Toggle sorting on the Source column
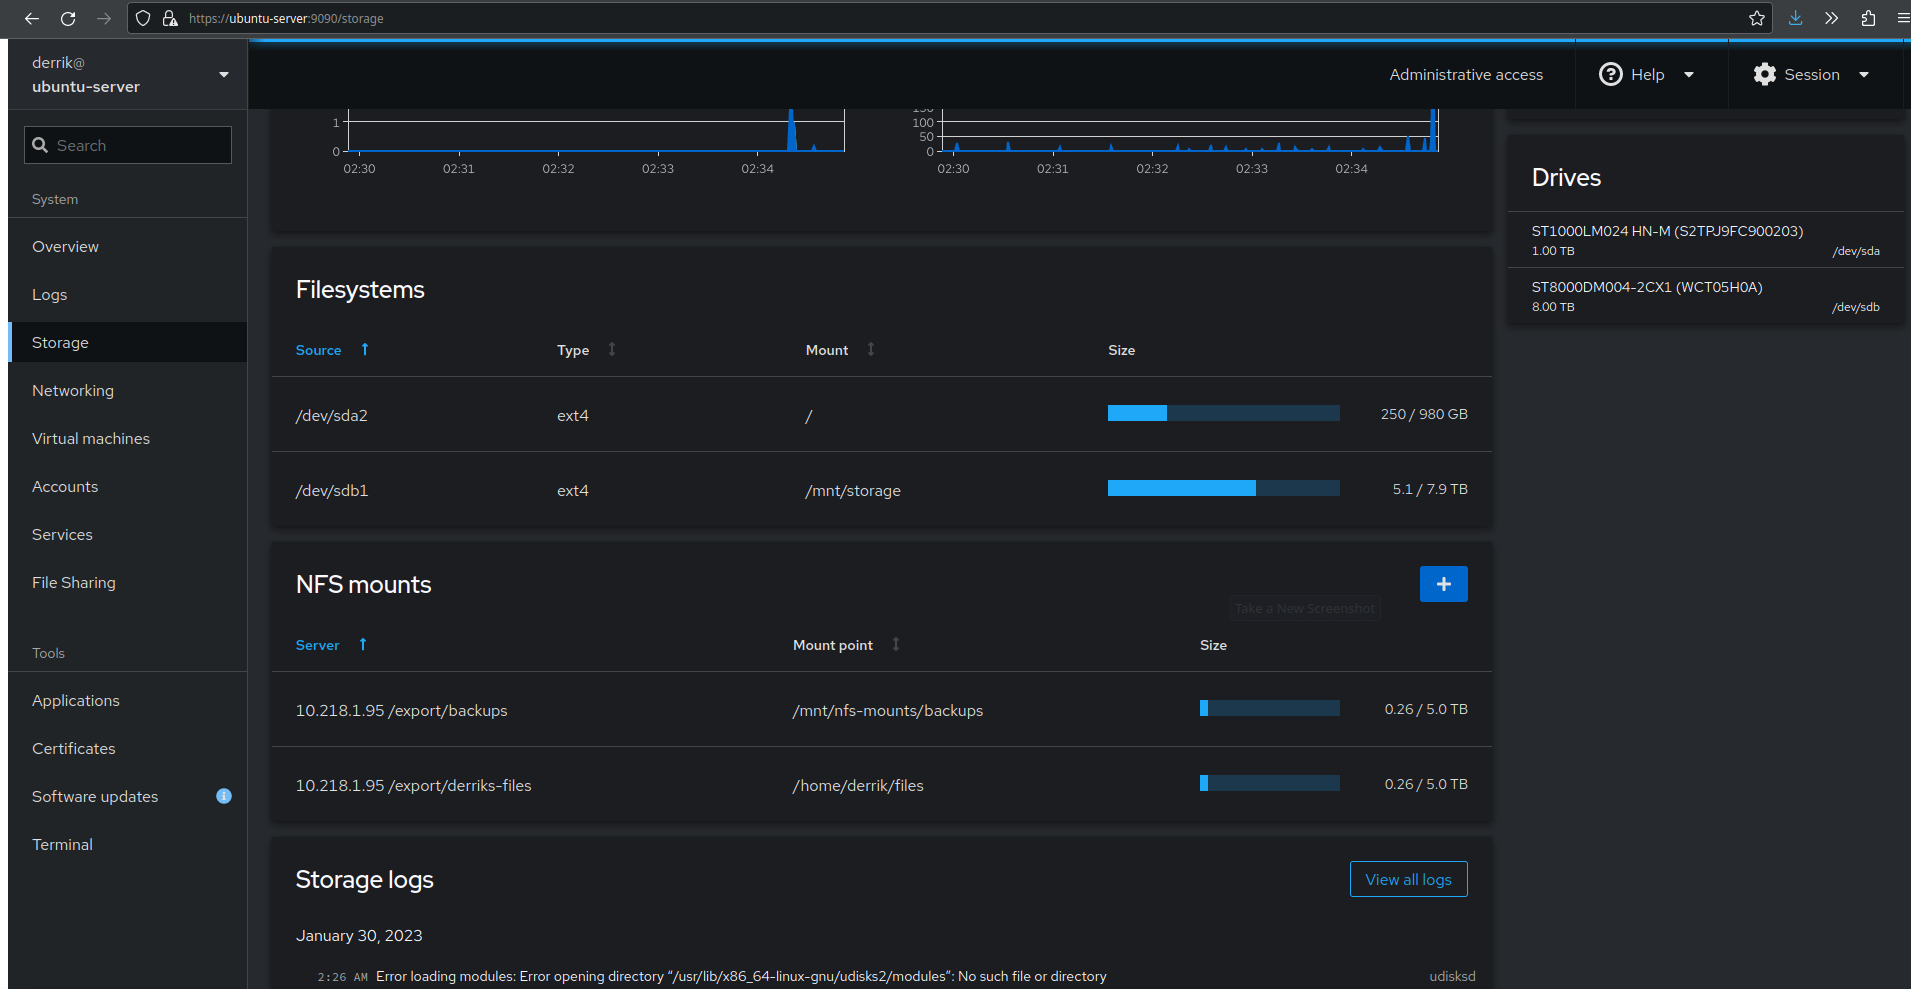The width and height of the screenshot is (1911, 989). 364,350
